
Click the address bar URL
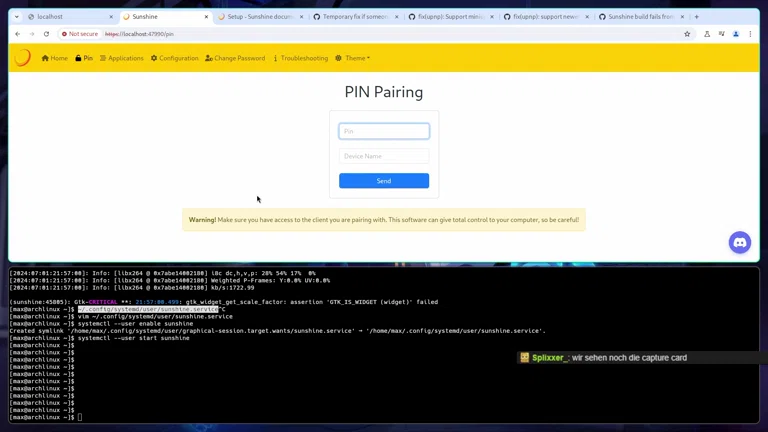(x=140, y=34)
